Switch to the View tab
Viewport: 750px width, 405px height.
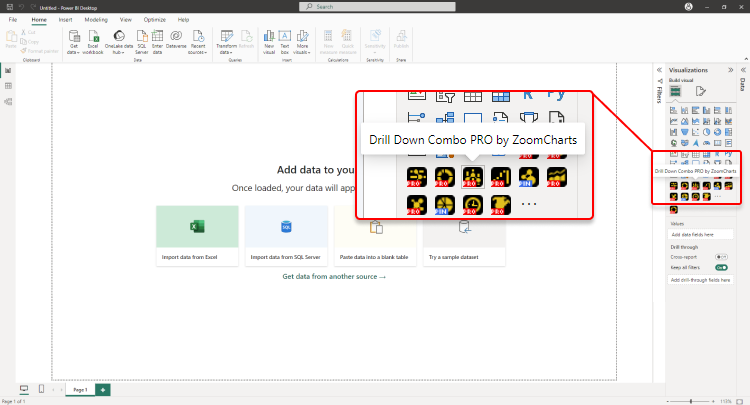[126, 20]
